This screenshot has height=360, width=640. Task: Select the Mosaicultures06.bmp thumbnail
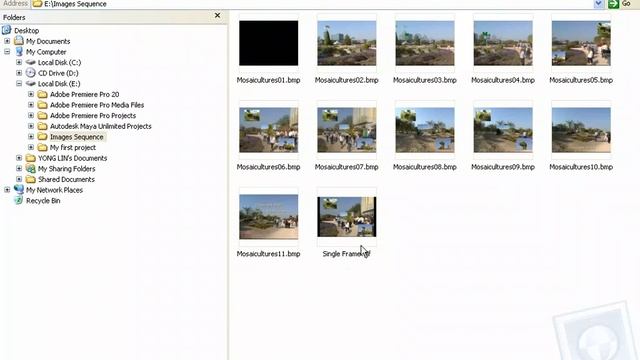[x=269, y=130]
